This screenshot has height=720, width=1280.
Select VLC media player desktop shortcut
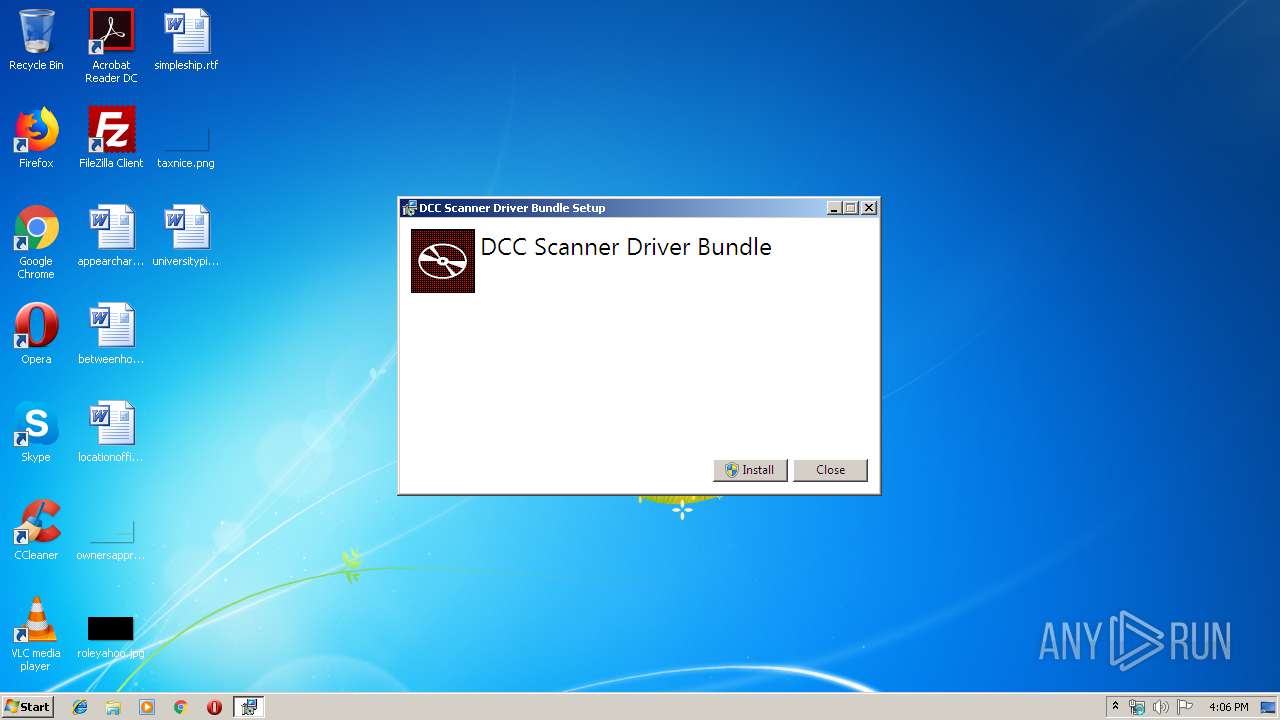36,635
